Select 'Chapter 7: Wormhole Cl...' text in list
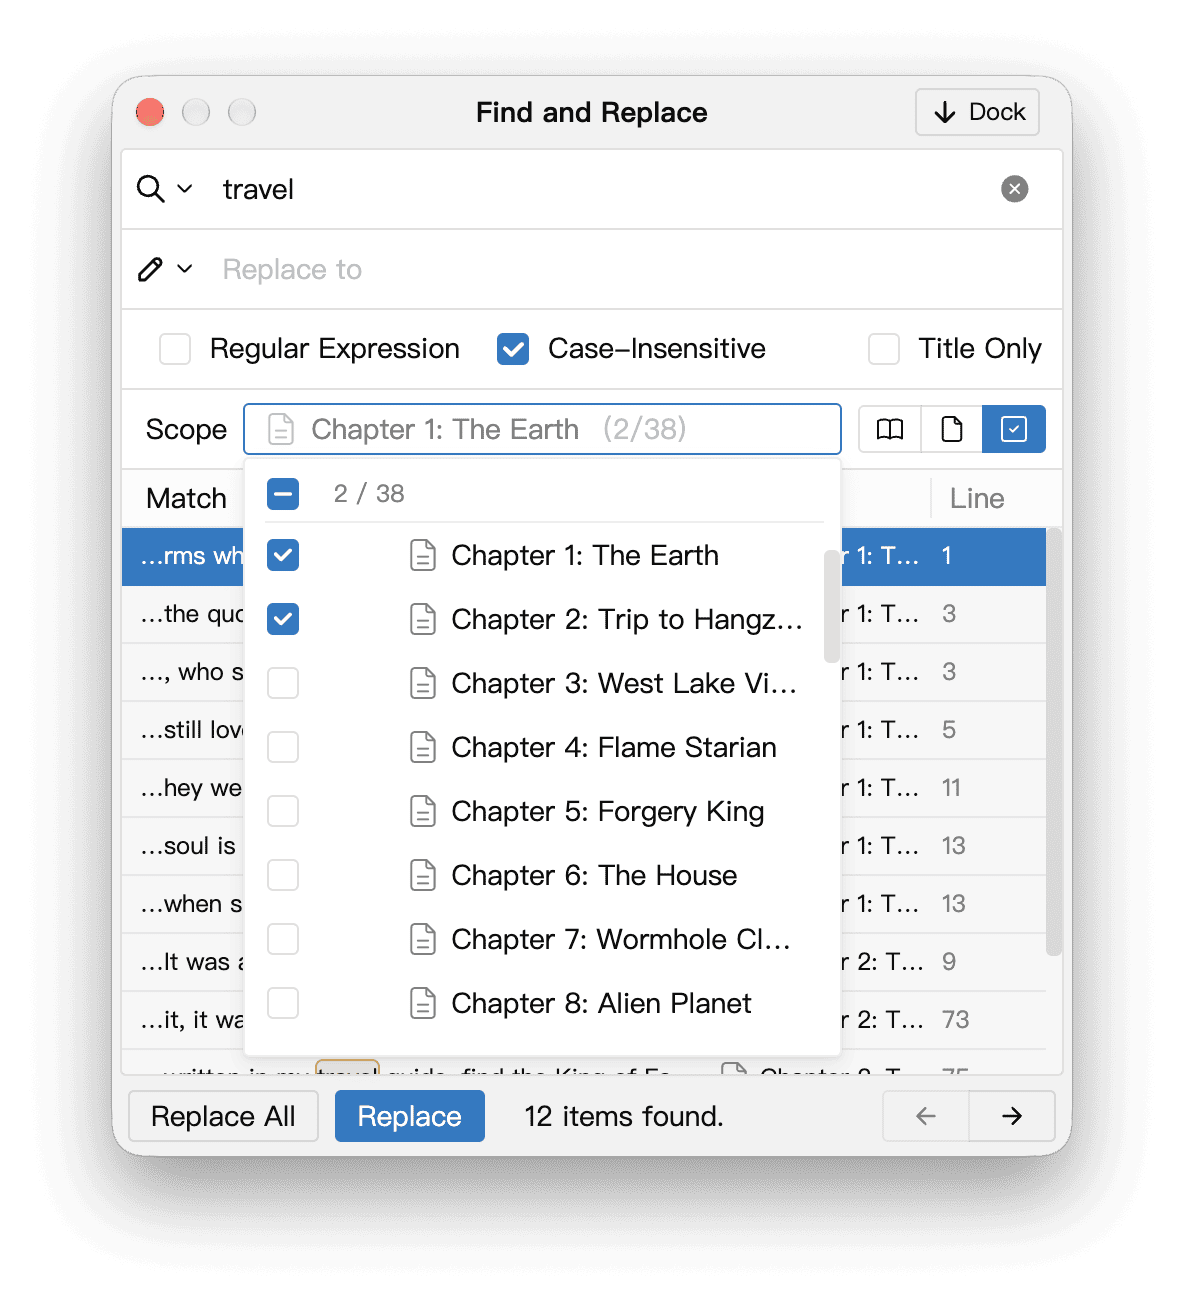 [x=621, y=939]
